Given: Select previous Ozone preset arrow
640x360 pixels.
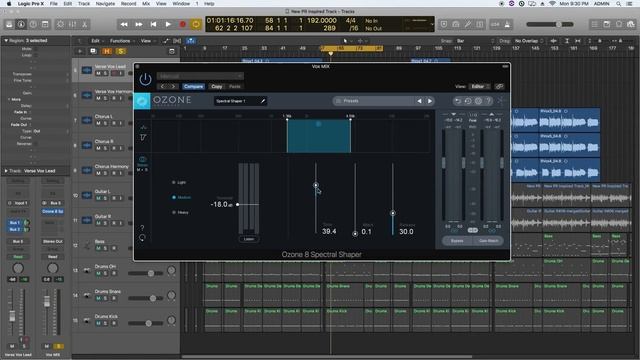Looking at the screenshot, I should click(420, 101).
